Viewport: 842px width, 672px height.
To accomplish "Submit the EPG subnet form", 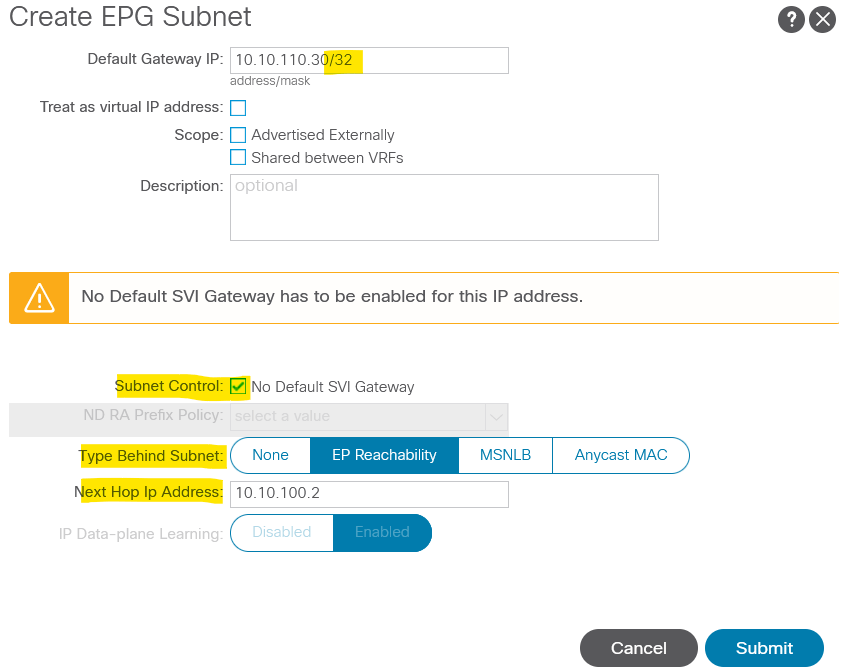I will [x=764, y=648].
